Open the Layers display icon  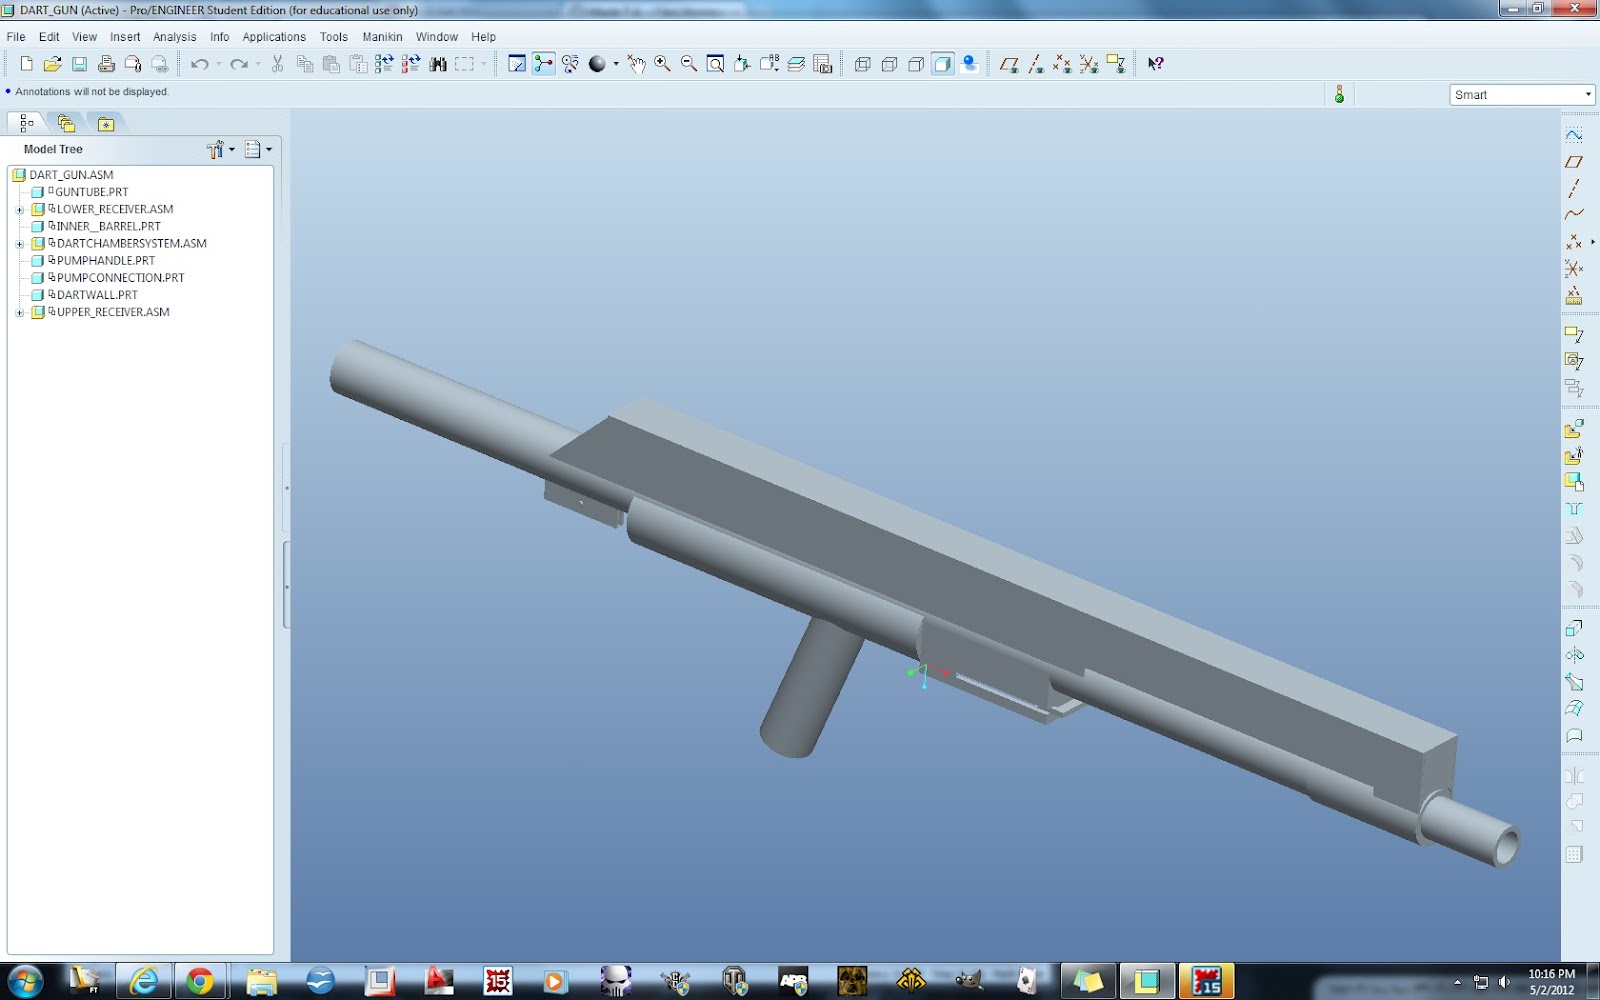click(796, 63)
